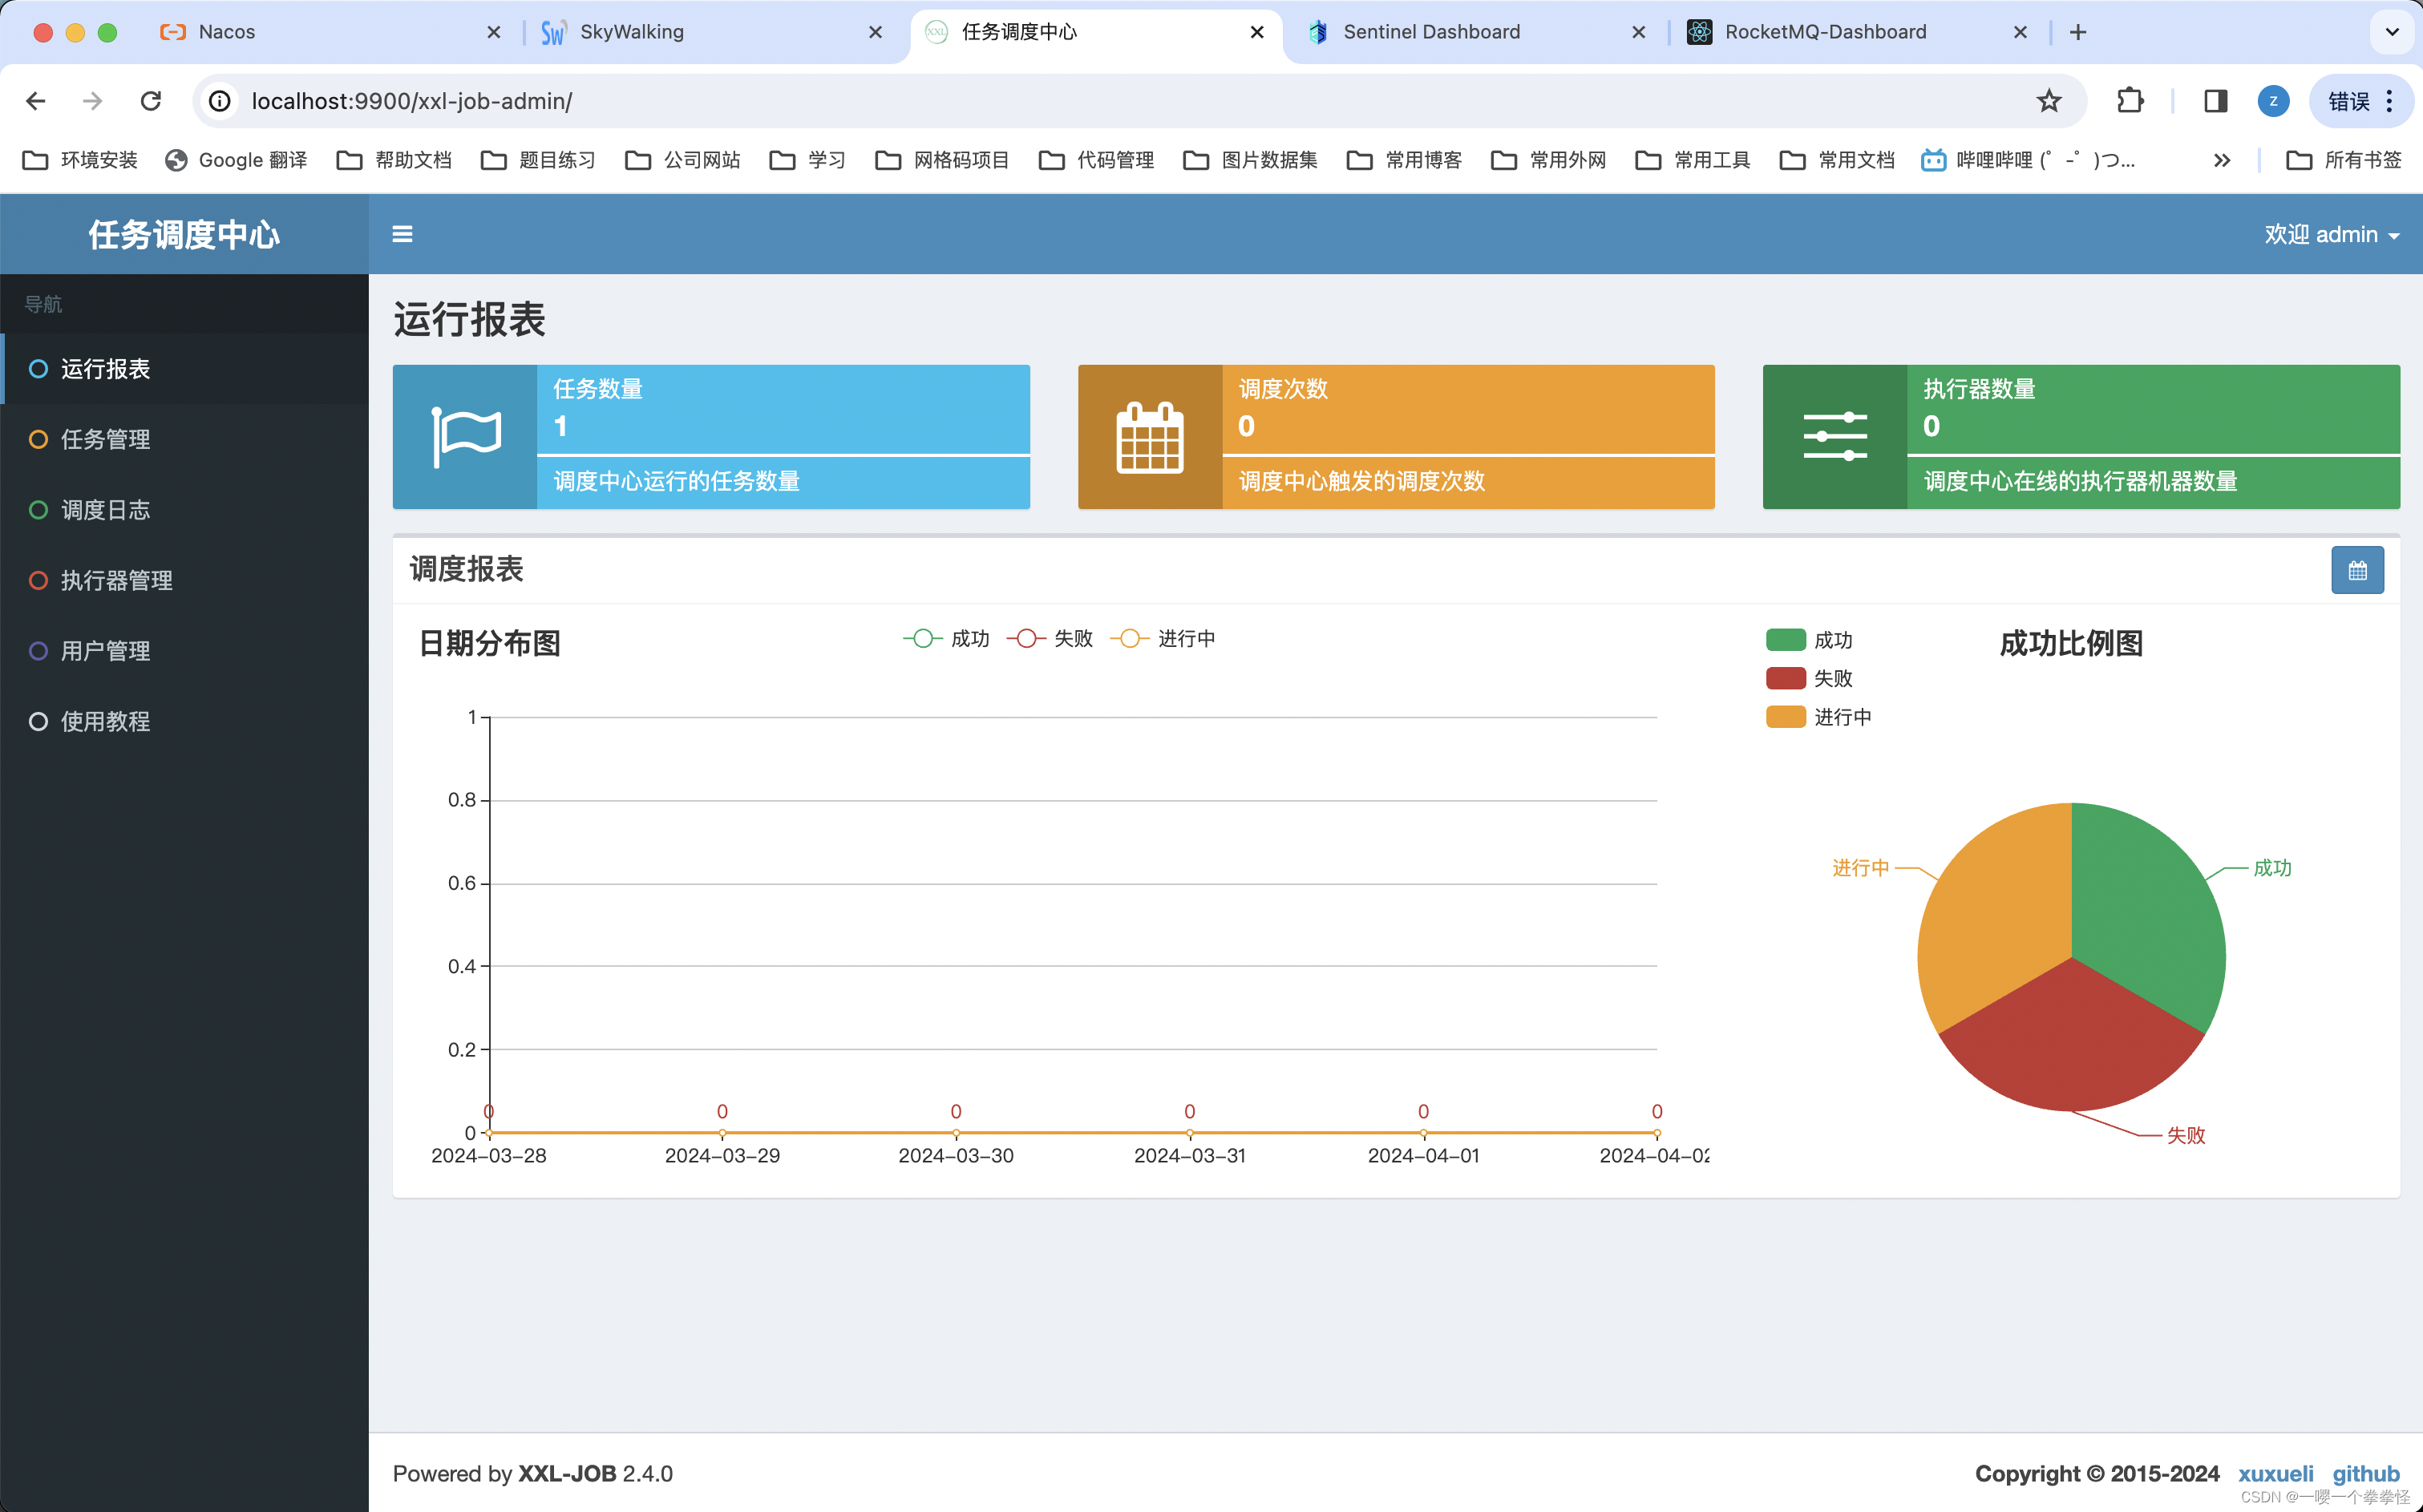The width and height of the screenshot is (2423, 1512).
Task: Click the calendar icon on the 调度次数 card
Action: point(1150,437)
